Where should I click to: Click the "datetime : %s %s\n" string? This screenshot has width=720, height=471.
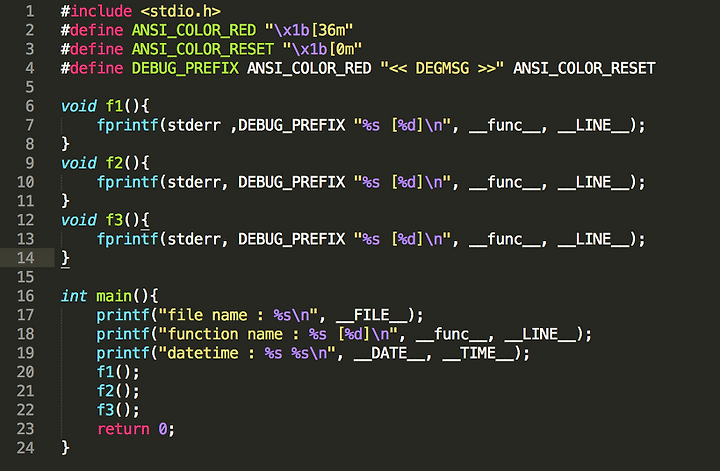(x=247, y=353)
